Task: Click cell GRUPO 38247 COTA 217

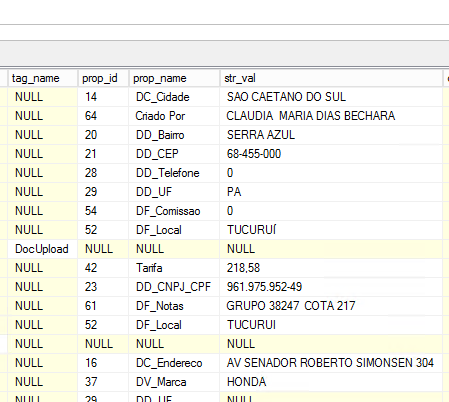Action: point(331,306)
